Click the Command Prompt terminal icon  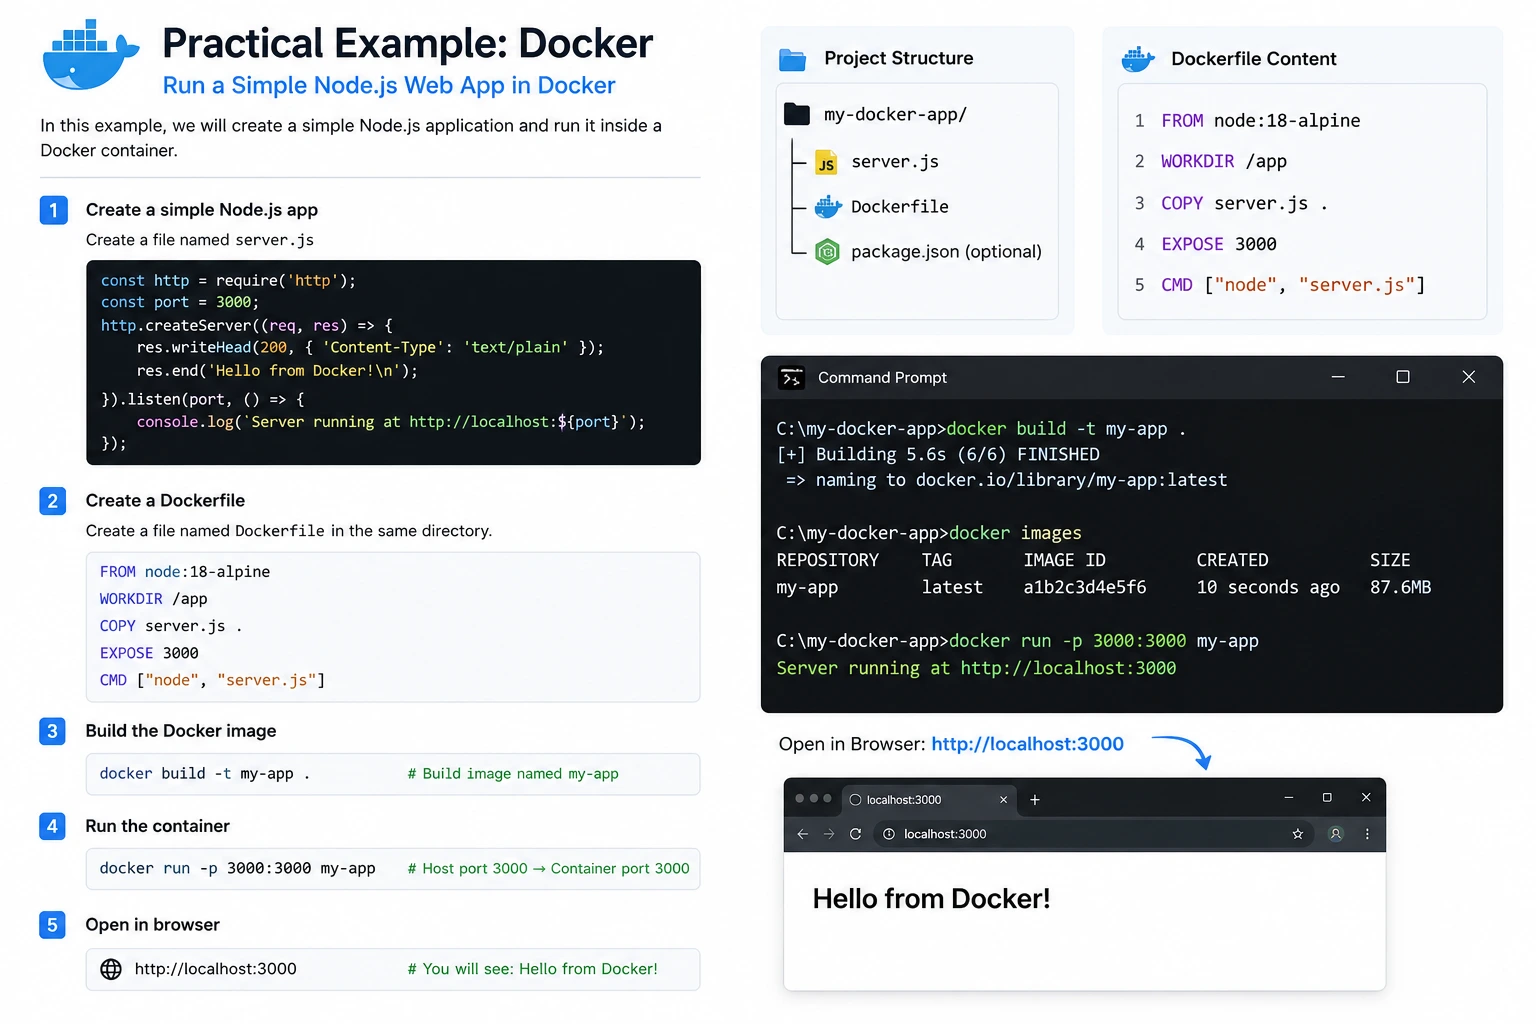pos(792,378)
